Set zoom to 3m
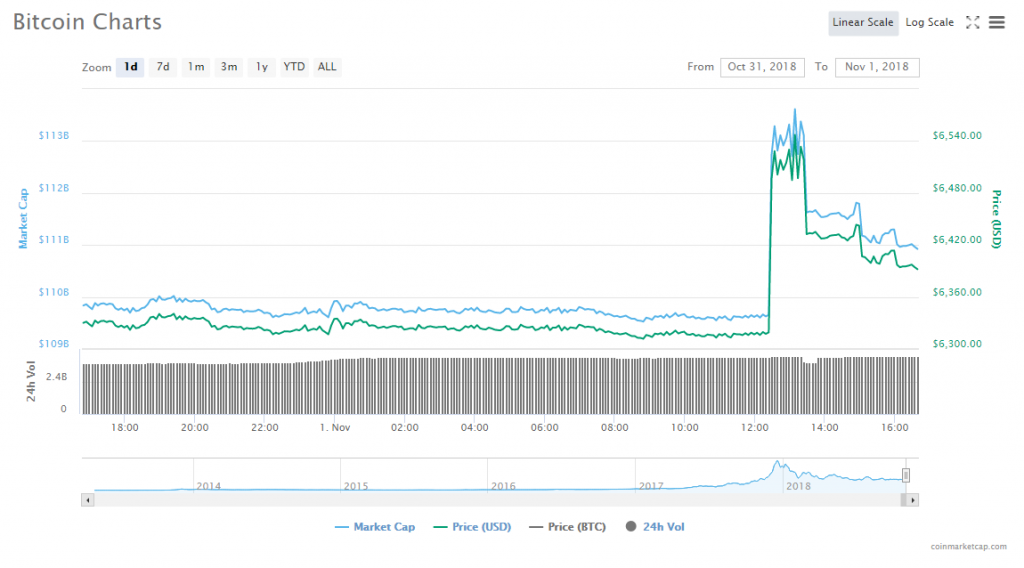 pyautogui.click(x=229, y=67)
